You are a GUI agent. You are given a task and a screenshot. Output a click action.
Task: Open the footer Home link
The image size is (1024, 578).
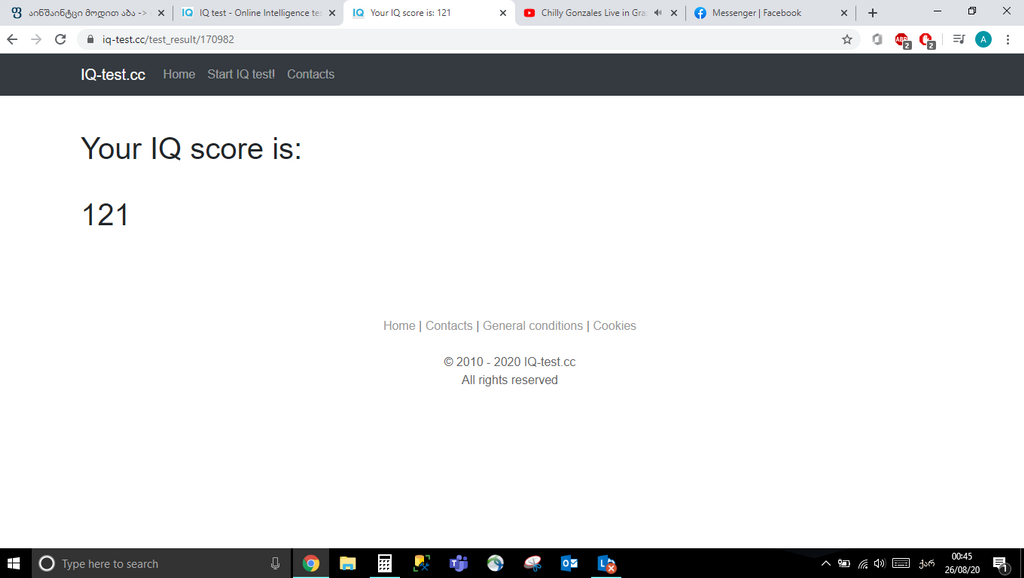tap(399, 325)
